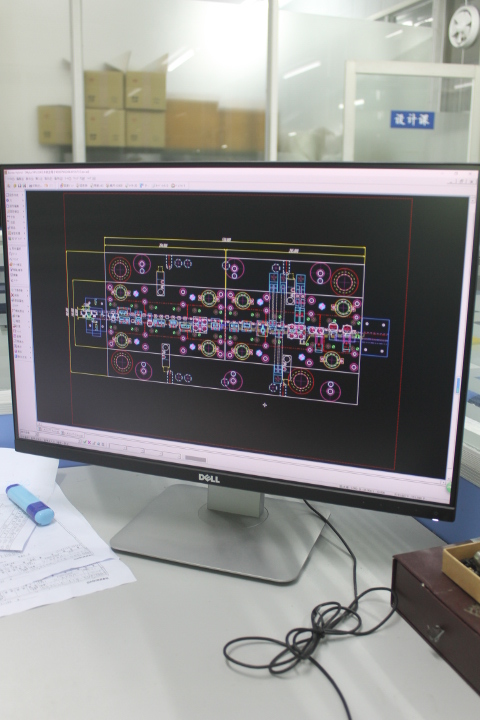Click the large red circle in drawing's upper-left
This screenshot has width=480, height=720.
(120, 269)
